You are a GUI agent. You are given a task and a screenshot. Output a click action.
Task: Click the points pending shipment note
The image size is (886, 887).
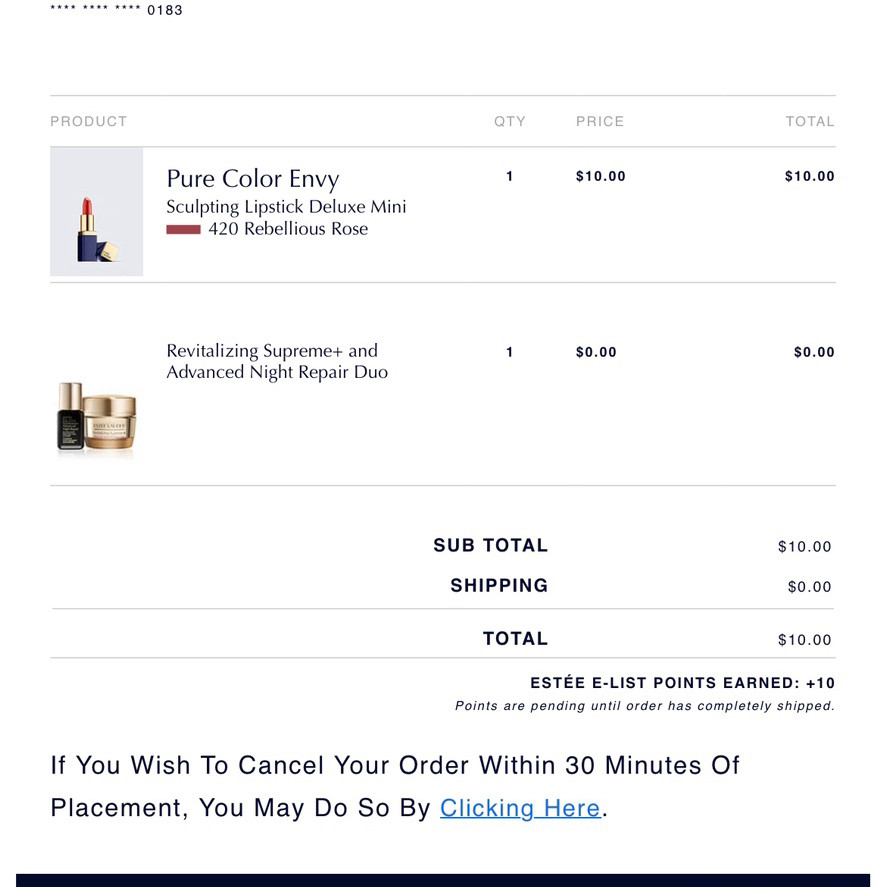(645, 706)
